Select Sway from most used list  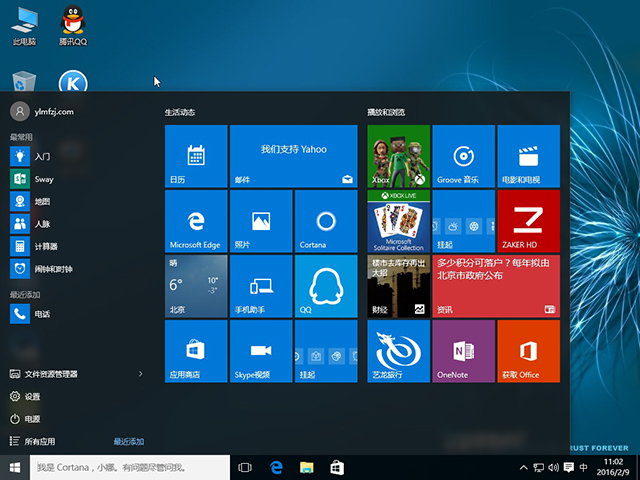click(x=45, y=179)
